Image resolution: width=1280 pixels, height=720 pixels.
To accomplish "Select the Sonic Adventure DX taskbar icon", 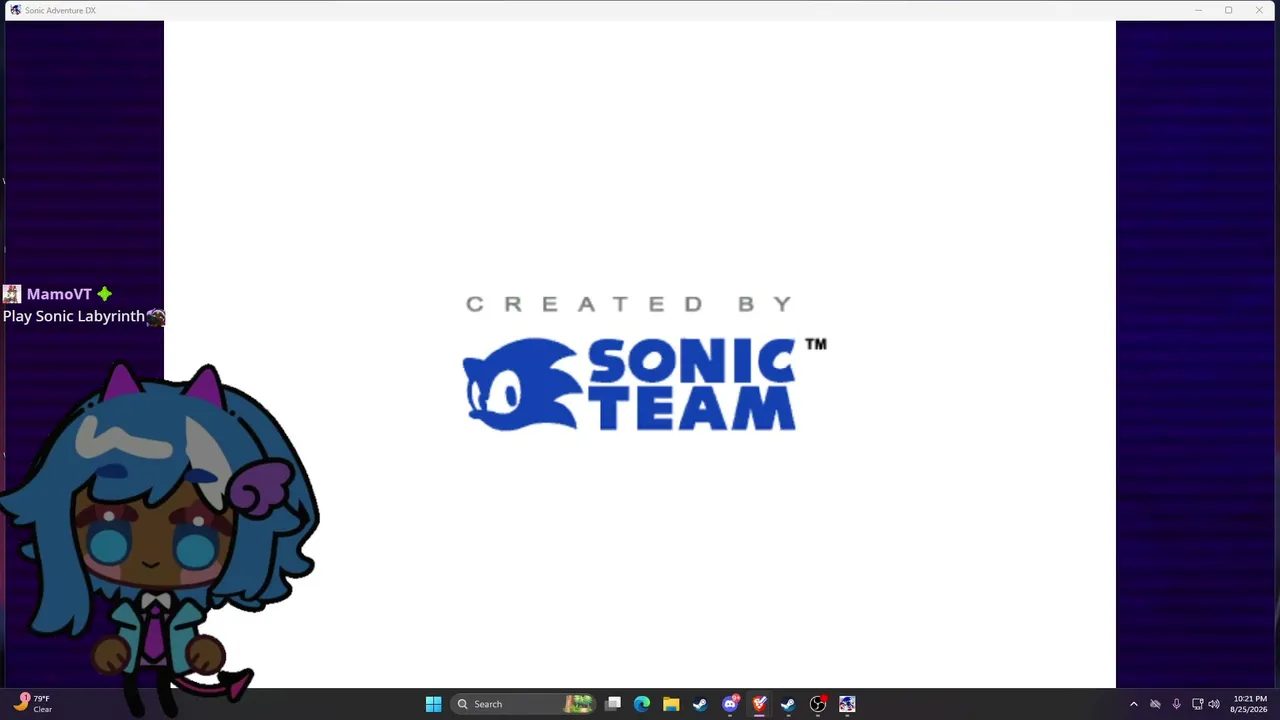I will tap(847, 704).
